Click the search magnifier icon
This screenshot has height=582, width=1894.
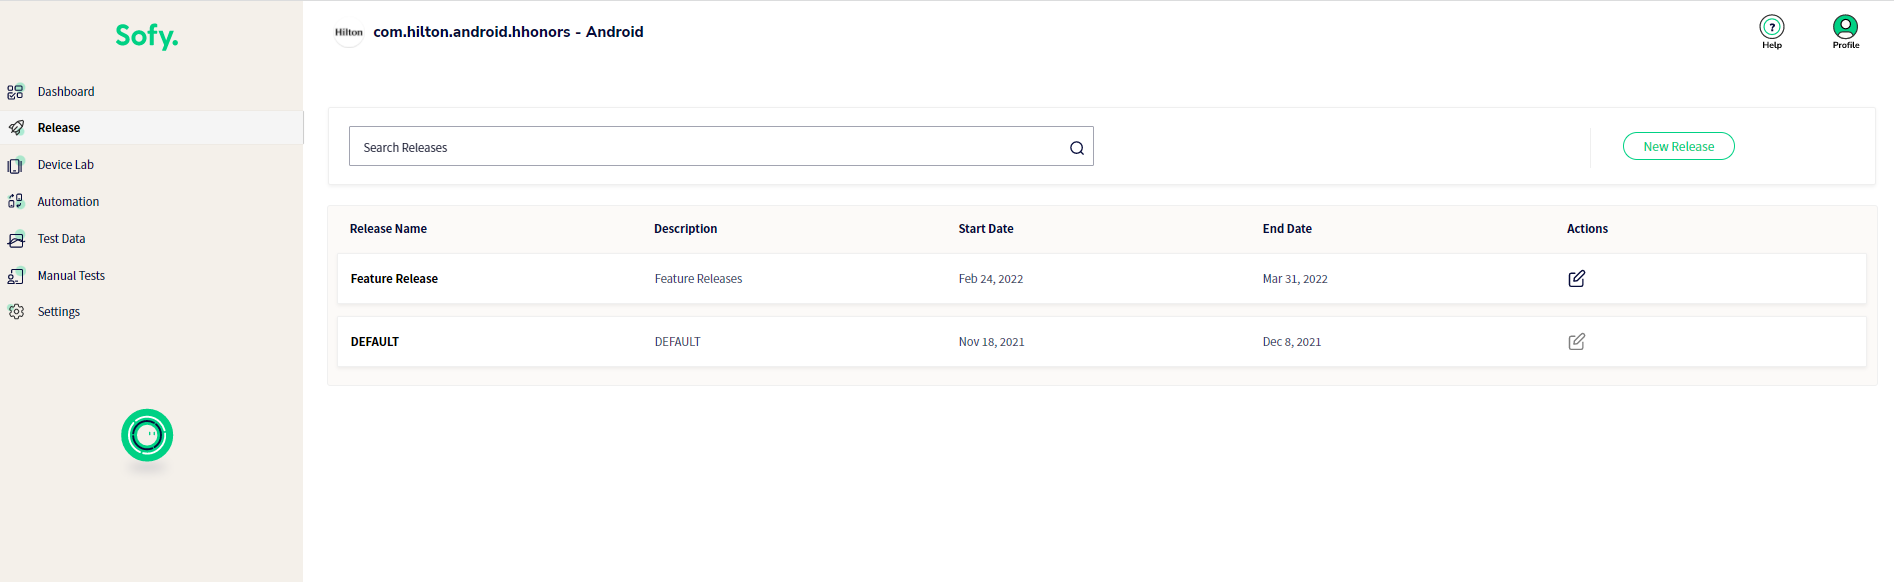pyautogui.click(x=1077, y=148)
